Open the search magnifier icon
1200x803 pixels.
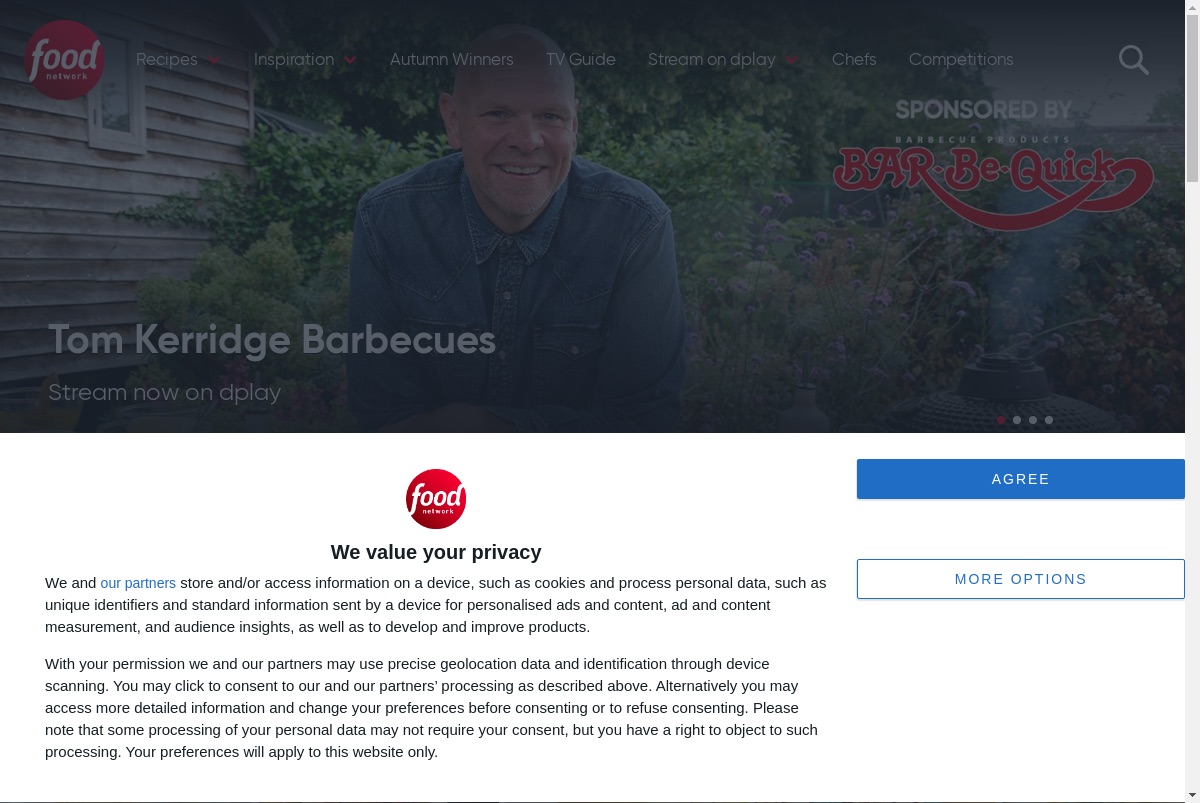click(x=1133, y=60)
